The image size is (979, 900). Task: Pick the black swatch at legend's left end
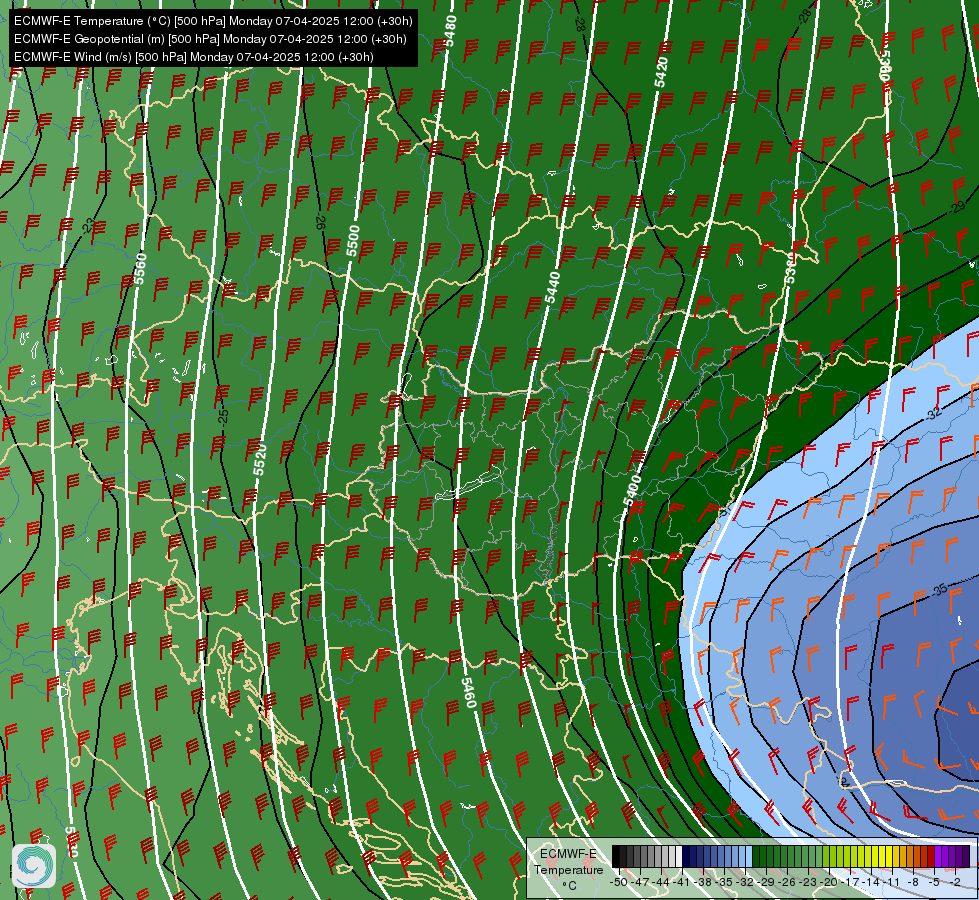click(x=616, y=857)
